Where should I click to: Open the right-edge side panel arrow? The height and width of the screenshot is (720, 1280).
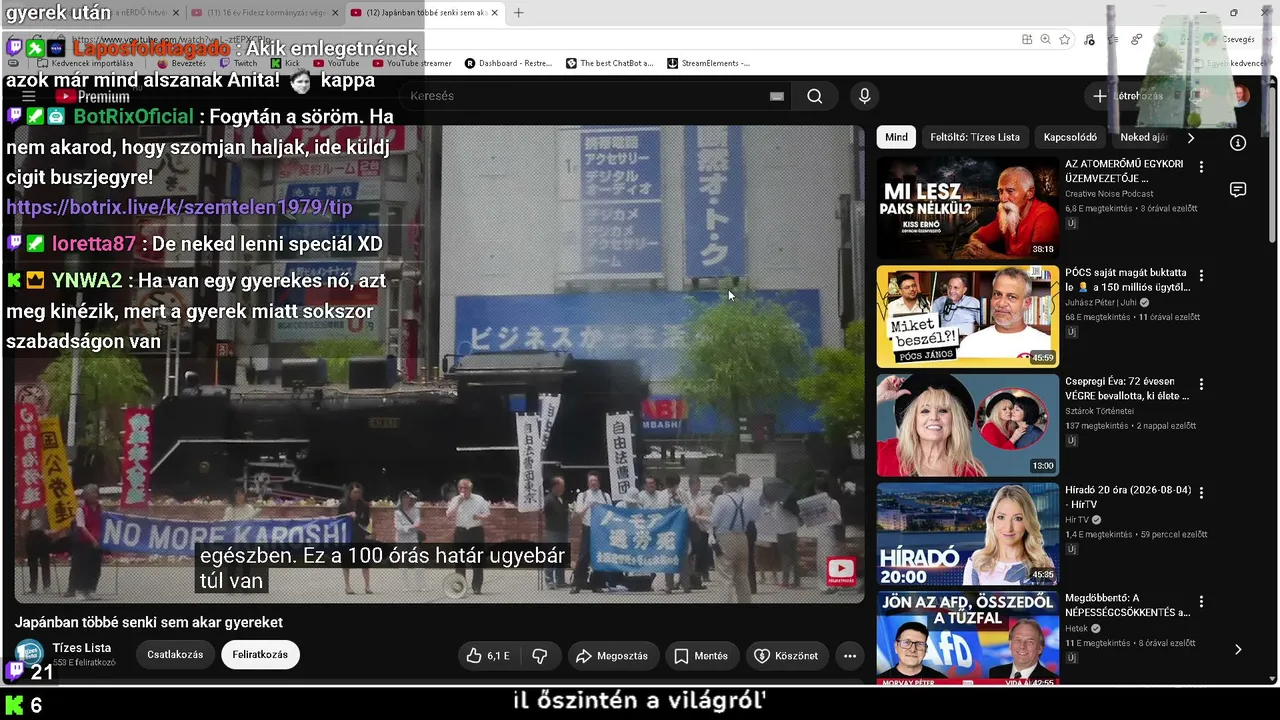[x=1238, y=649]
